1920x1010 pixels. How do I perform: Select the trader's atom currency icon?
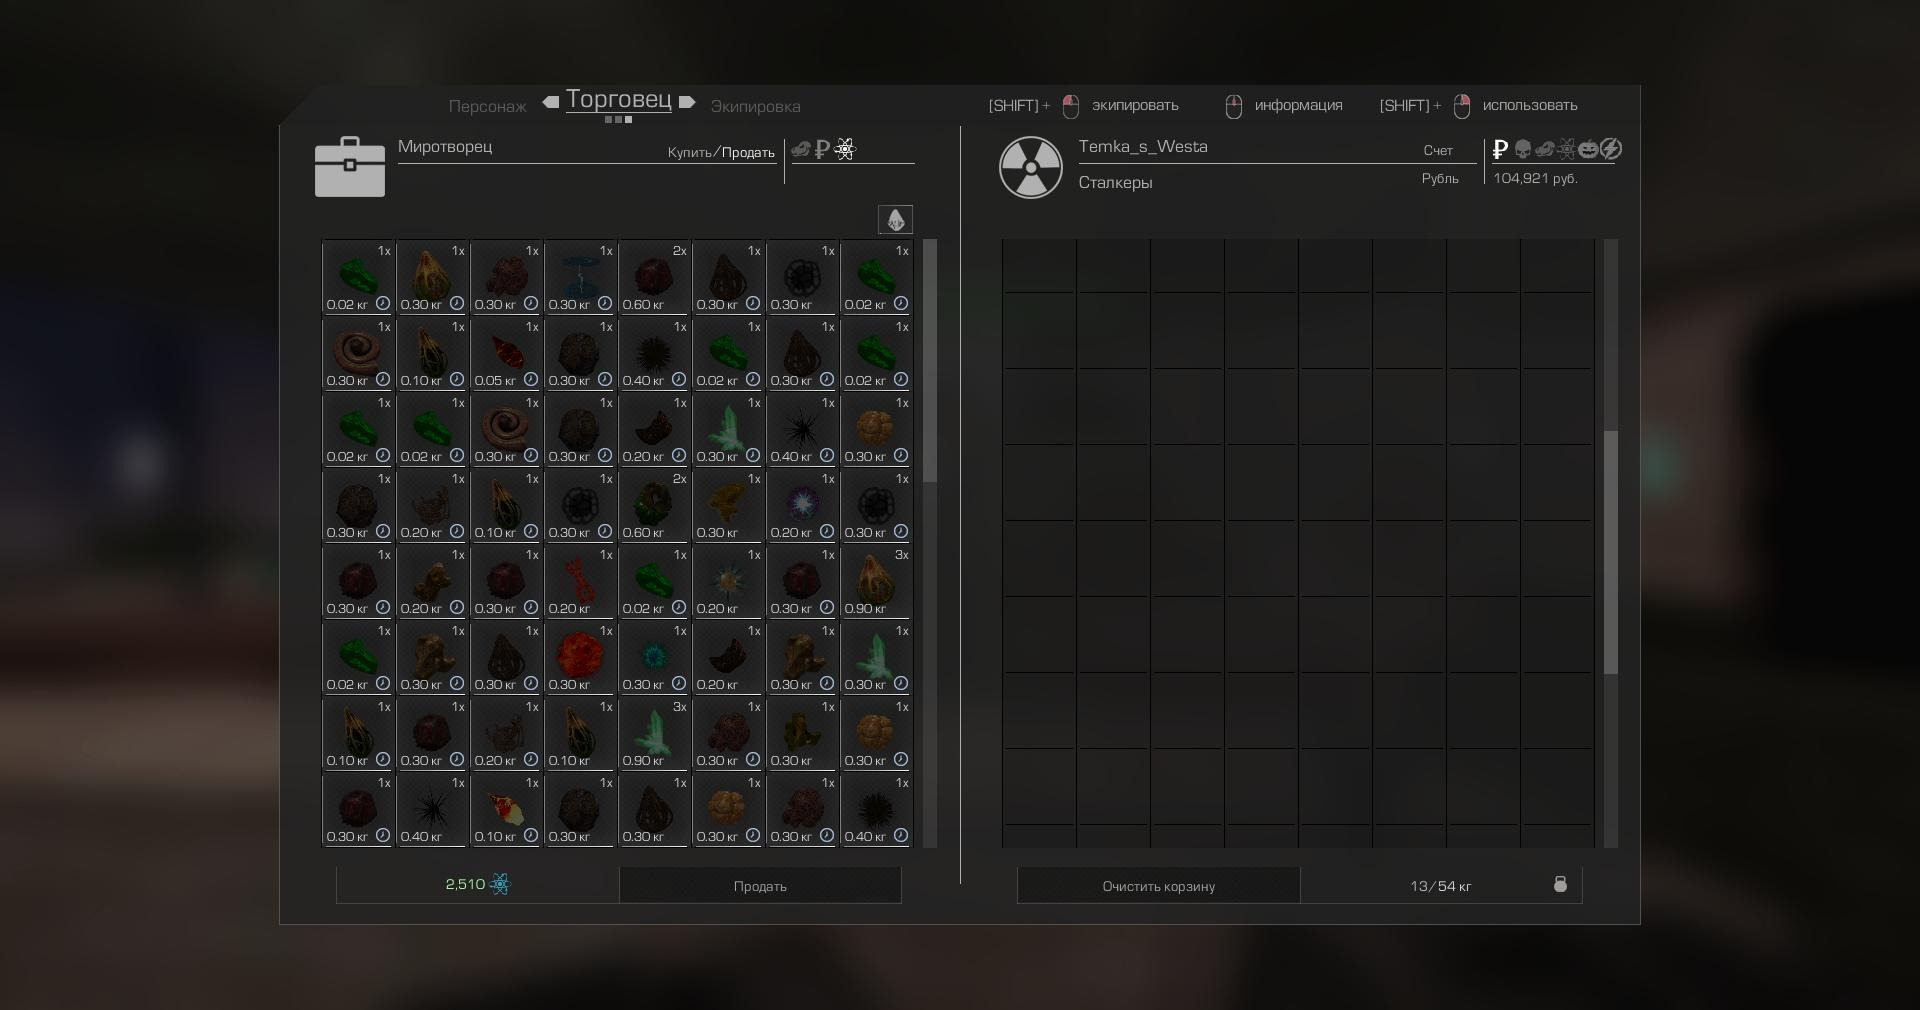tap(845, 150)
